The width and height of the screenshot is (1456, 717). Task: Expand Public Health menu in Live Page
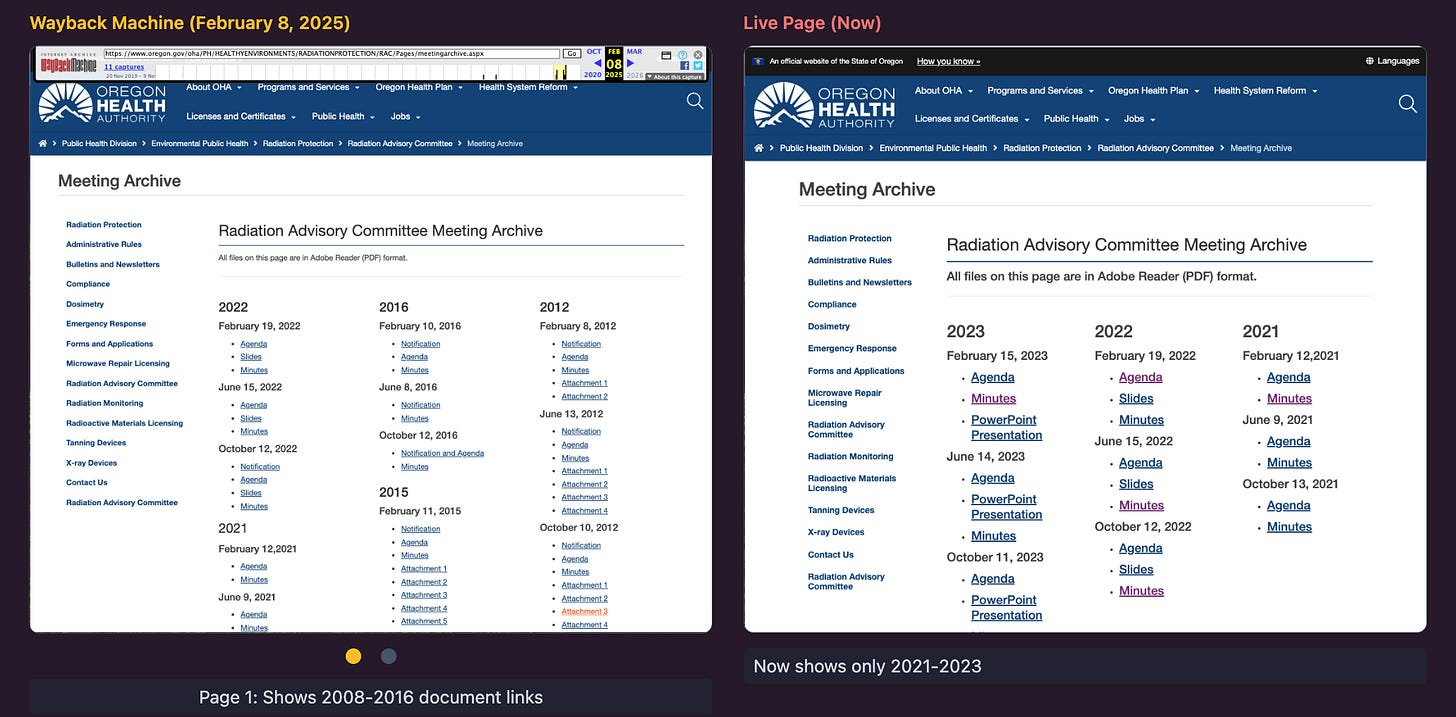[1076, 119]
